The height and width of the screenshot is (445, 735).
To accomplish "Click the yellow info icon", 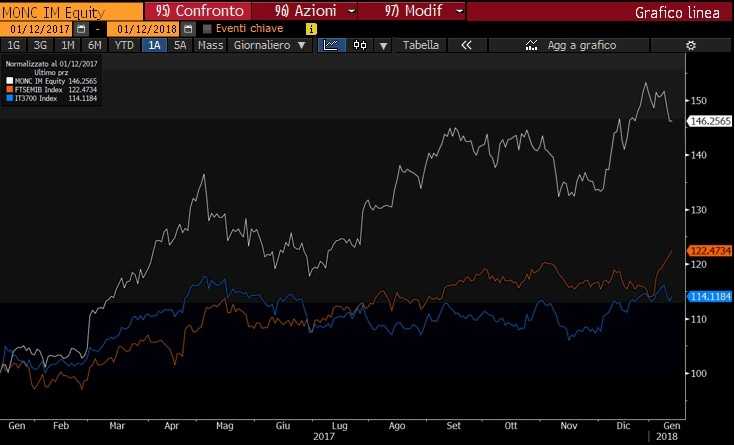I will [x=311, y=29].
